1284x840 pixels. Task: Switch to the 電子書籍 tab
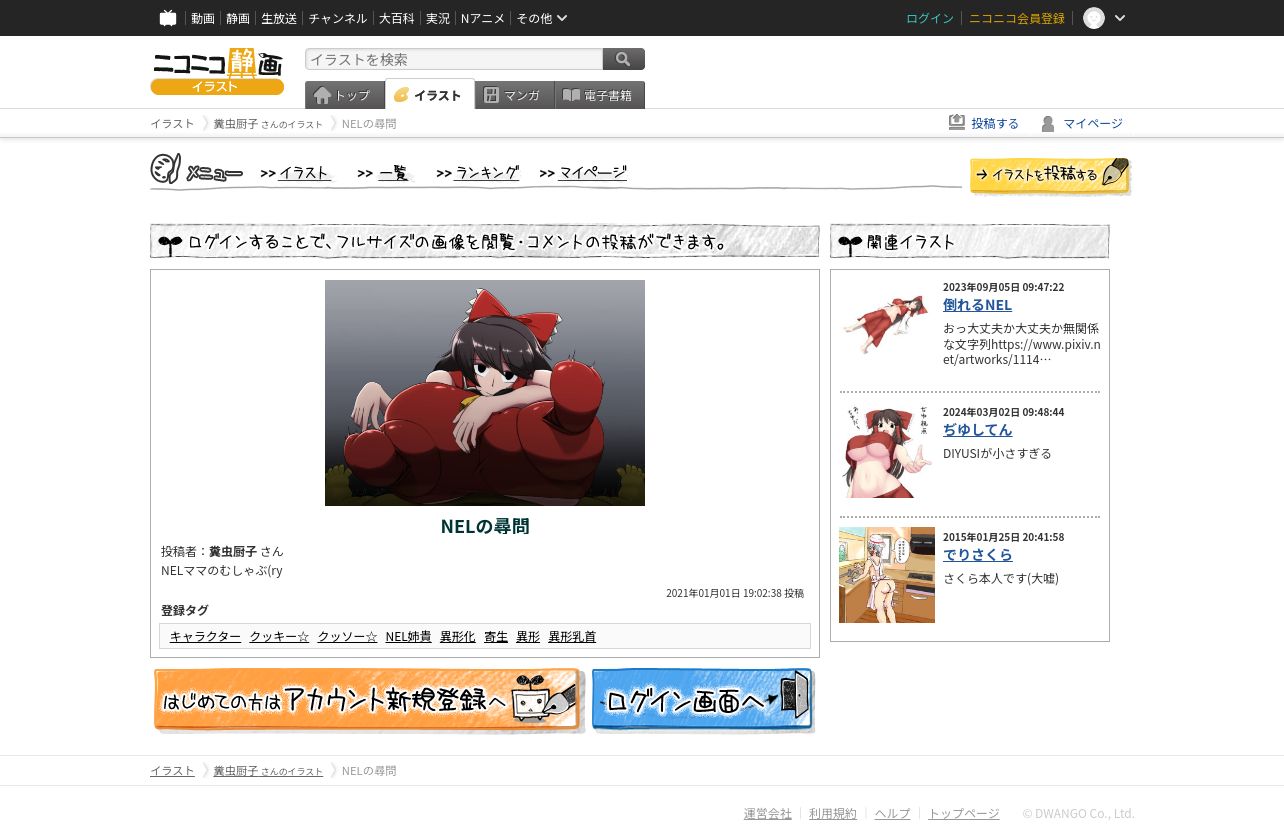(x=599, y=95)
